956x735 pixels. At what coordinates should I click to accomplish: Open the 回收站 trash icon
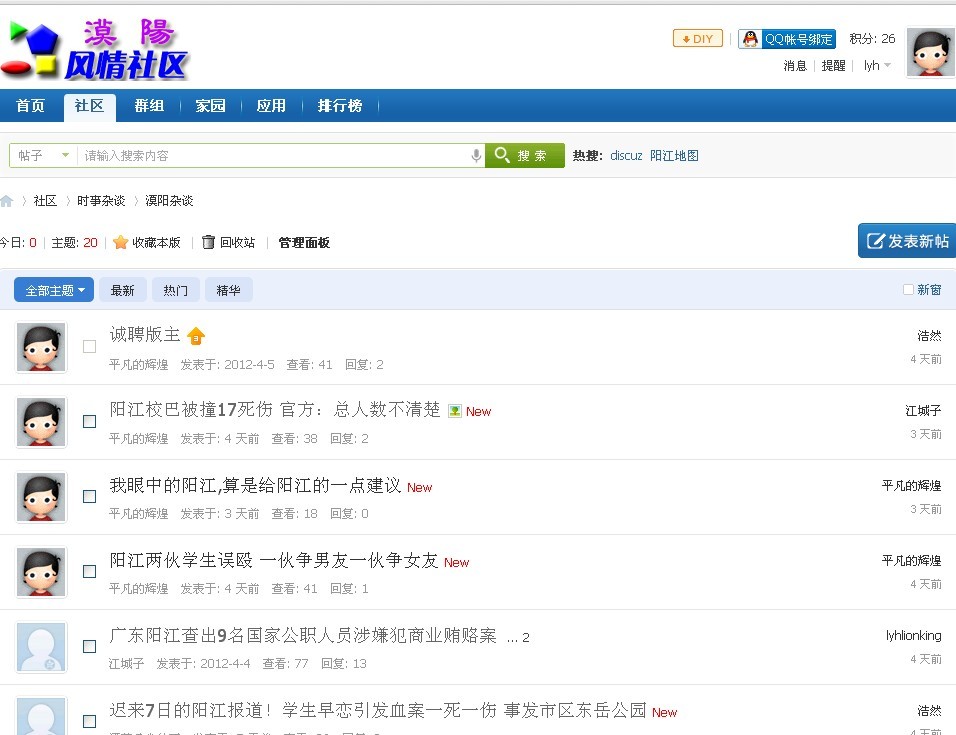208,242
